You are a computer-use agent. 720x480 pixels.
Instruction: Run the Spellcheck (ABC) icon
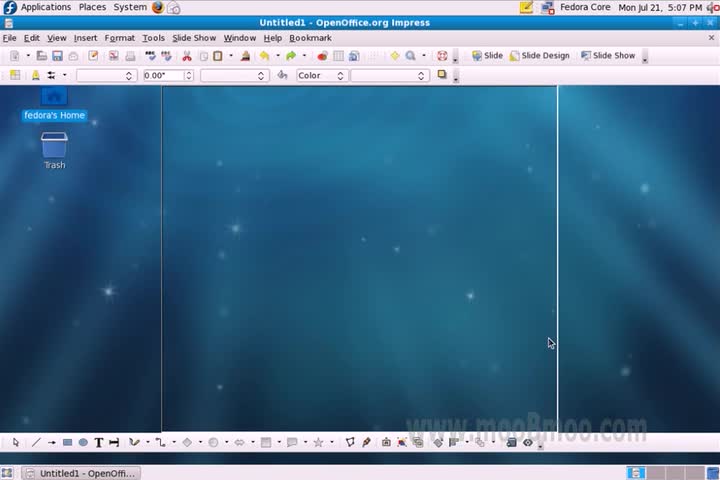[150, 56]
